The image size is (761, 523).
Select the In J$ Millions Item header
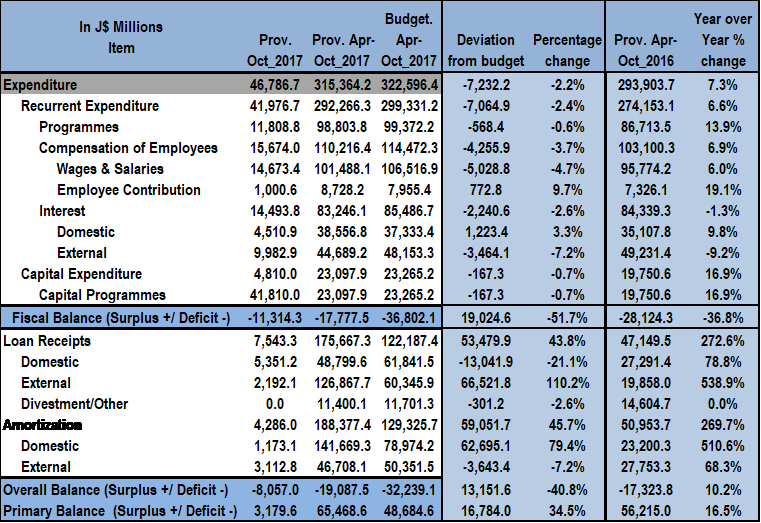tap(121, 37)
